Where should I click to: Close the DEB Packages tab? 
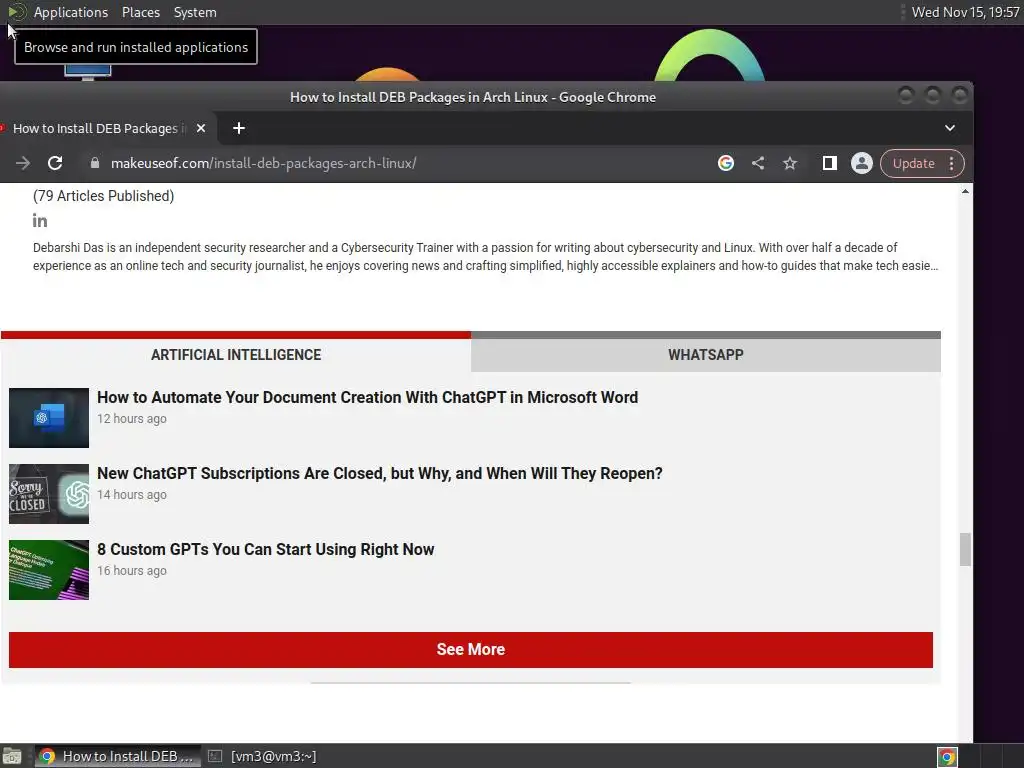point(201,129)
